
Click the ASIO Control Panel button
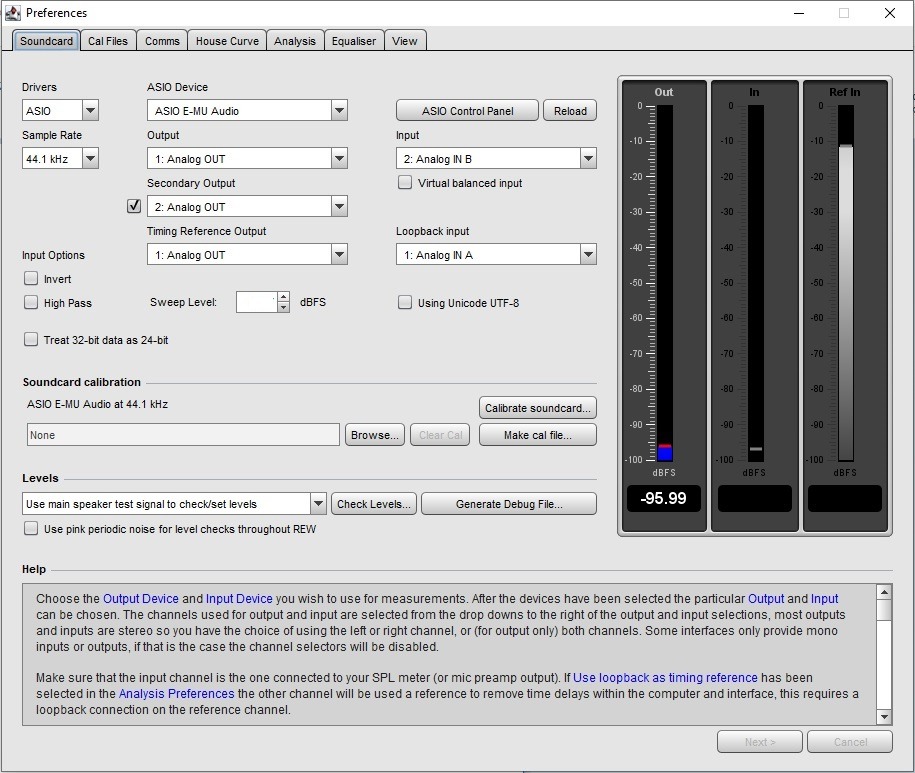[x=467, y=110]
